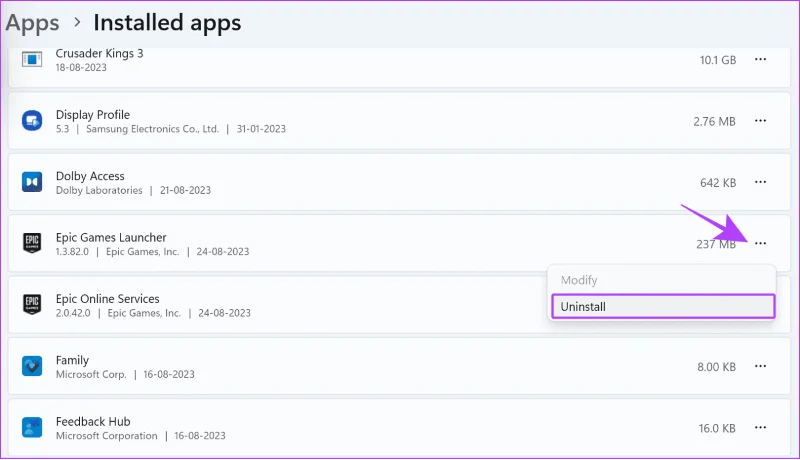The image size is (800, 460).
Task: Open more options for Display Profile
Action: [760, 121]
